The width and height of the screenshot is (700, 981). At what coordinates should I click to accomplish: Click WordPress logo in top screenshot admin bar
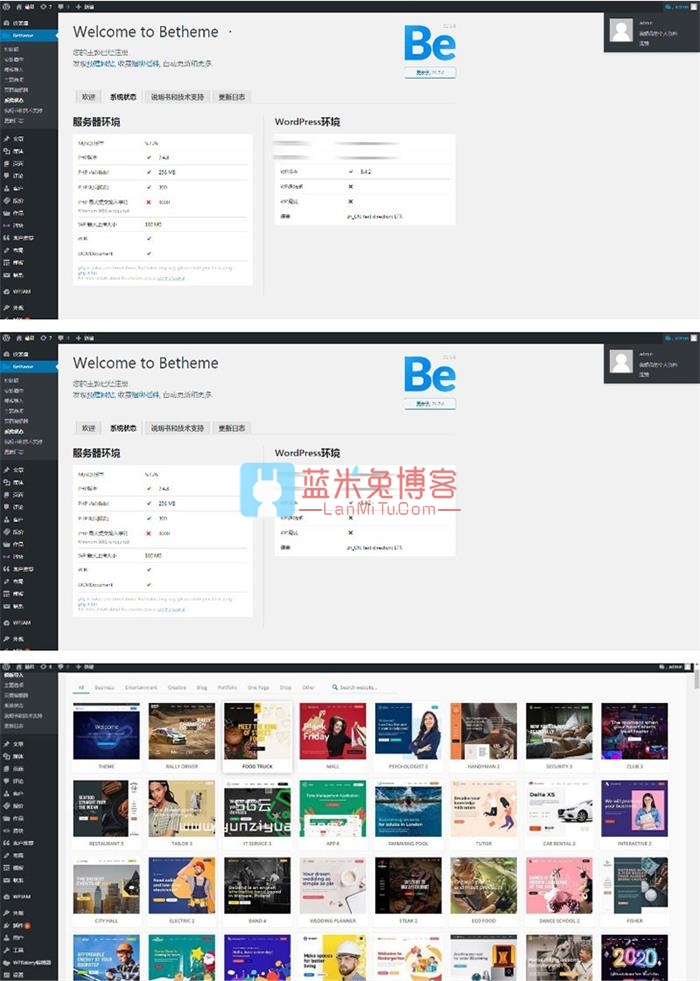coord(6,6)
